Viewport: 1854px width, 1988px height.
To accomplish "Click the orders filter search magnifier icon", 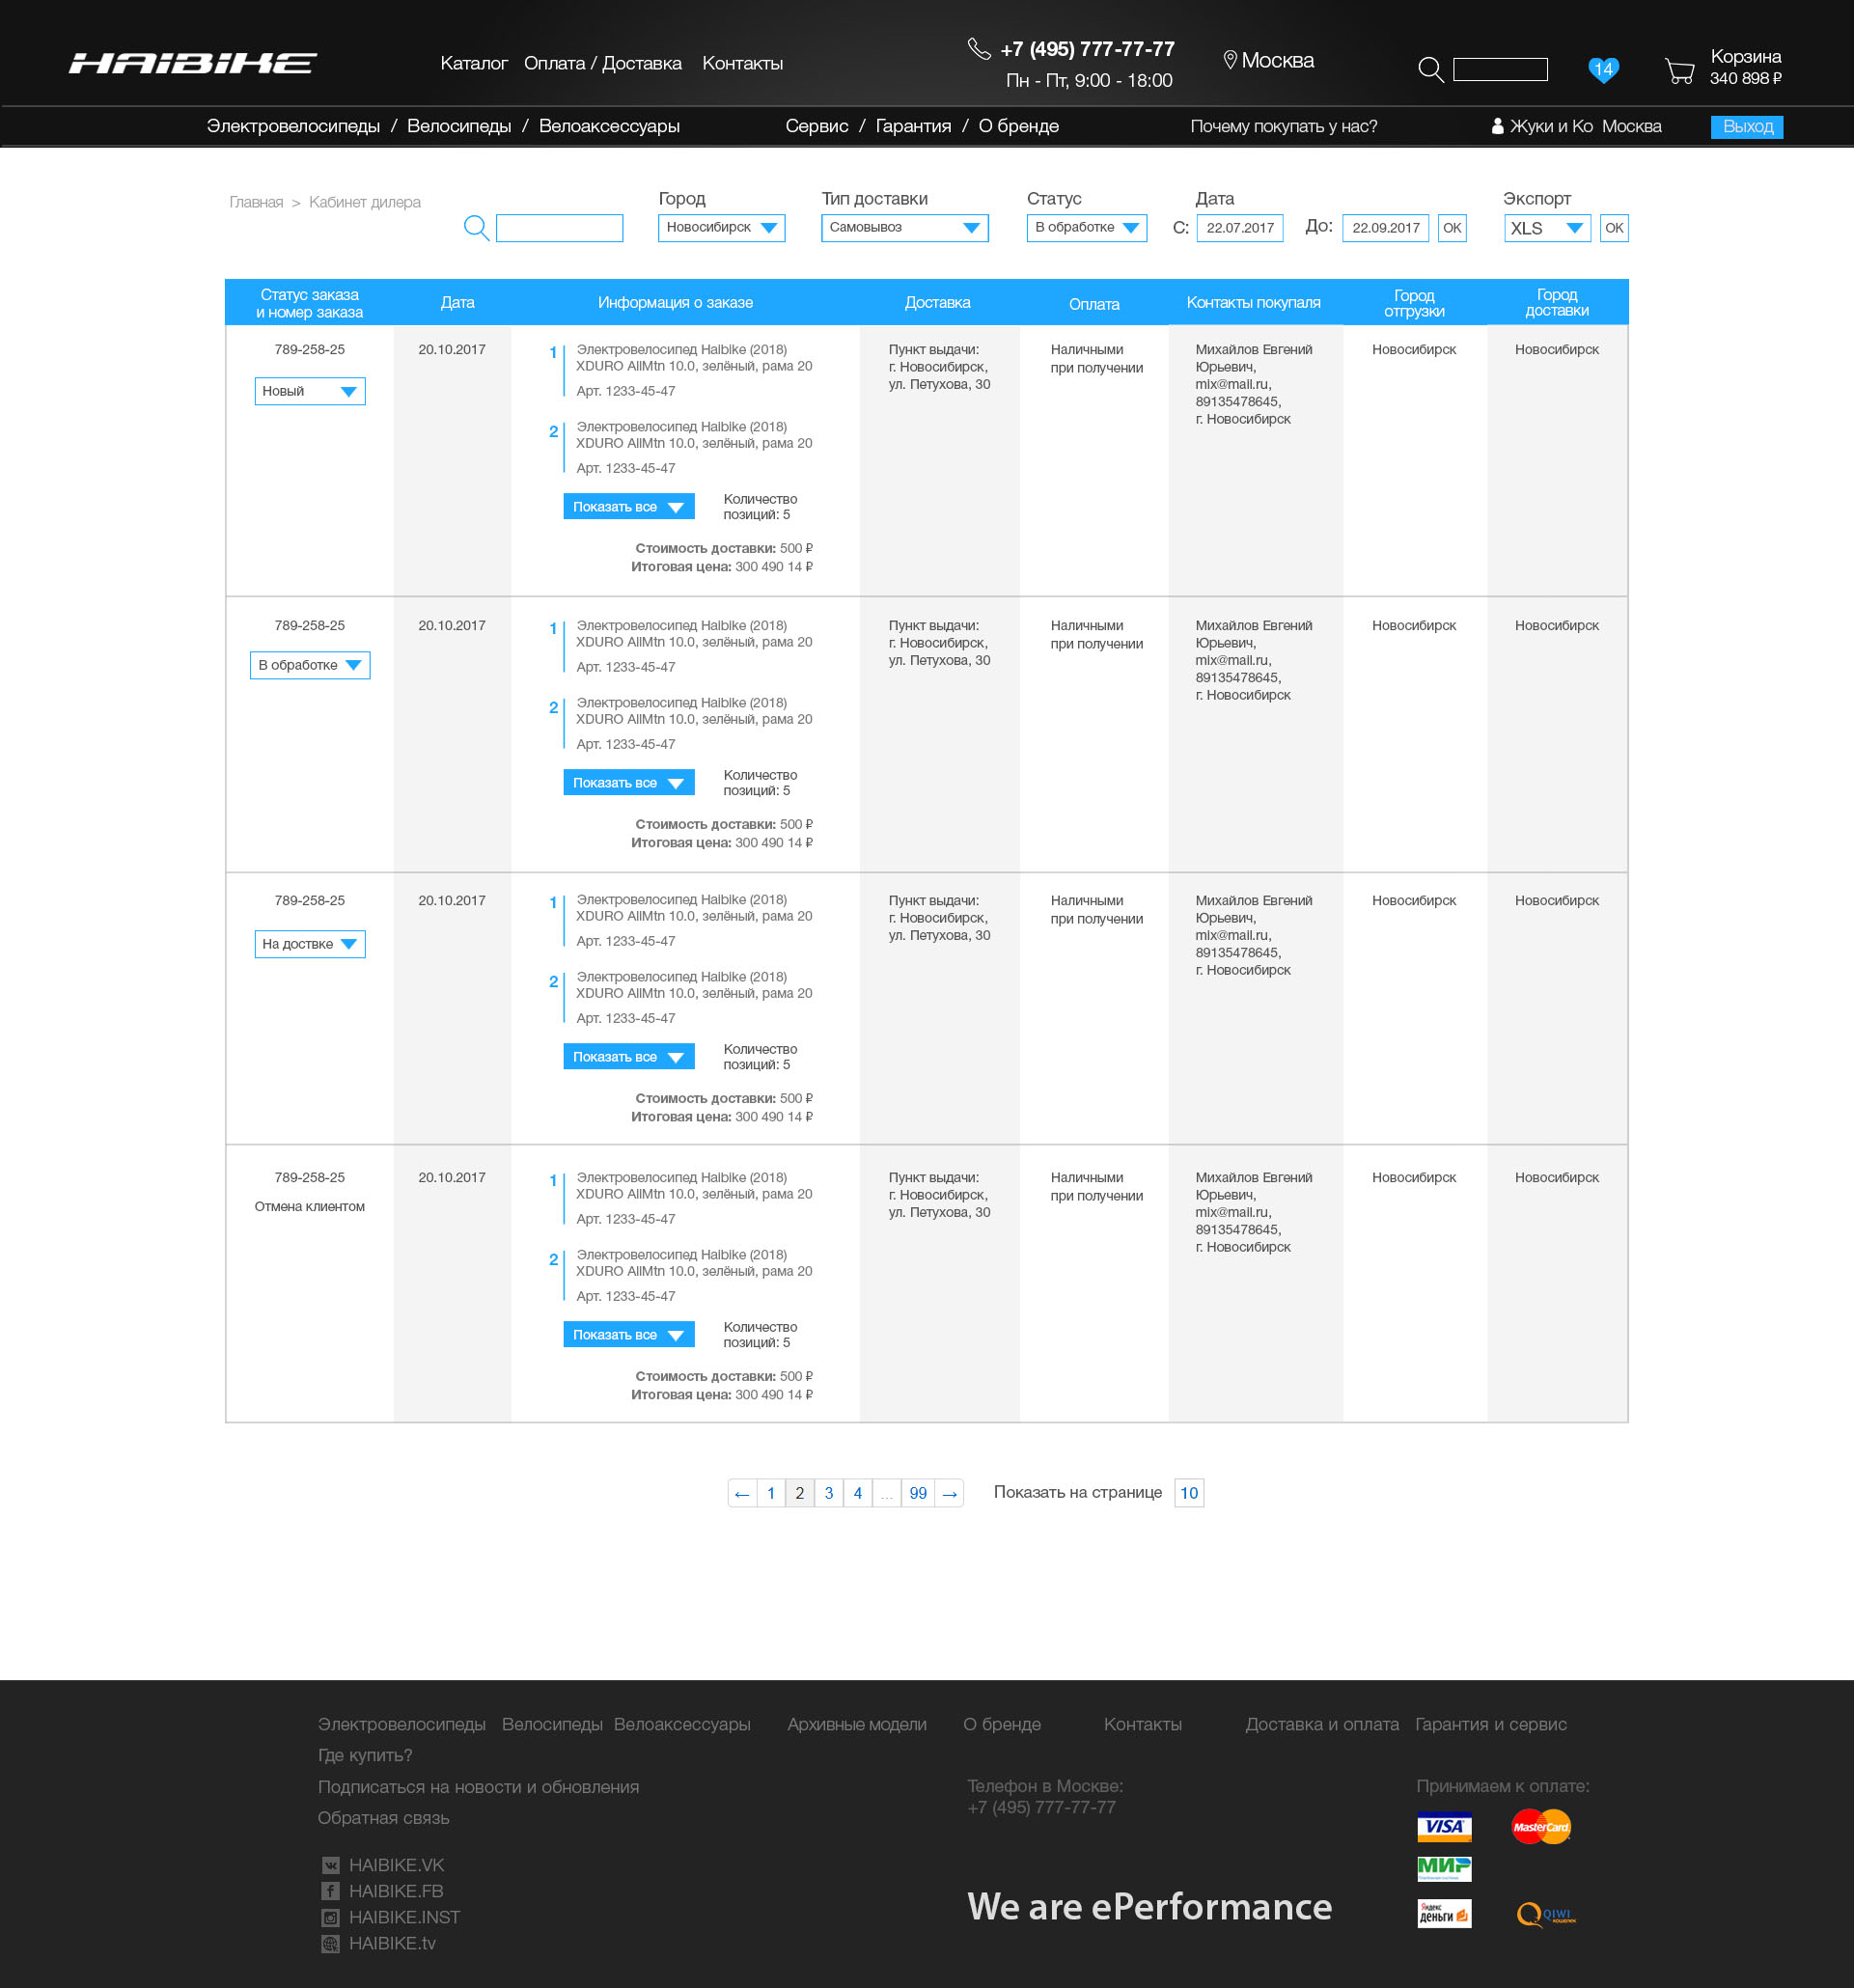I will [476, 228].
